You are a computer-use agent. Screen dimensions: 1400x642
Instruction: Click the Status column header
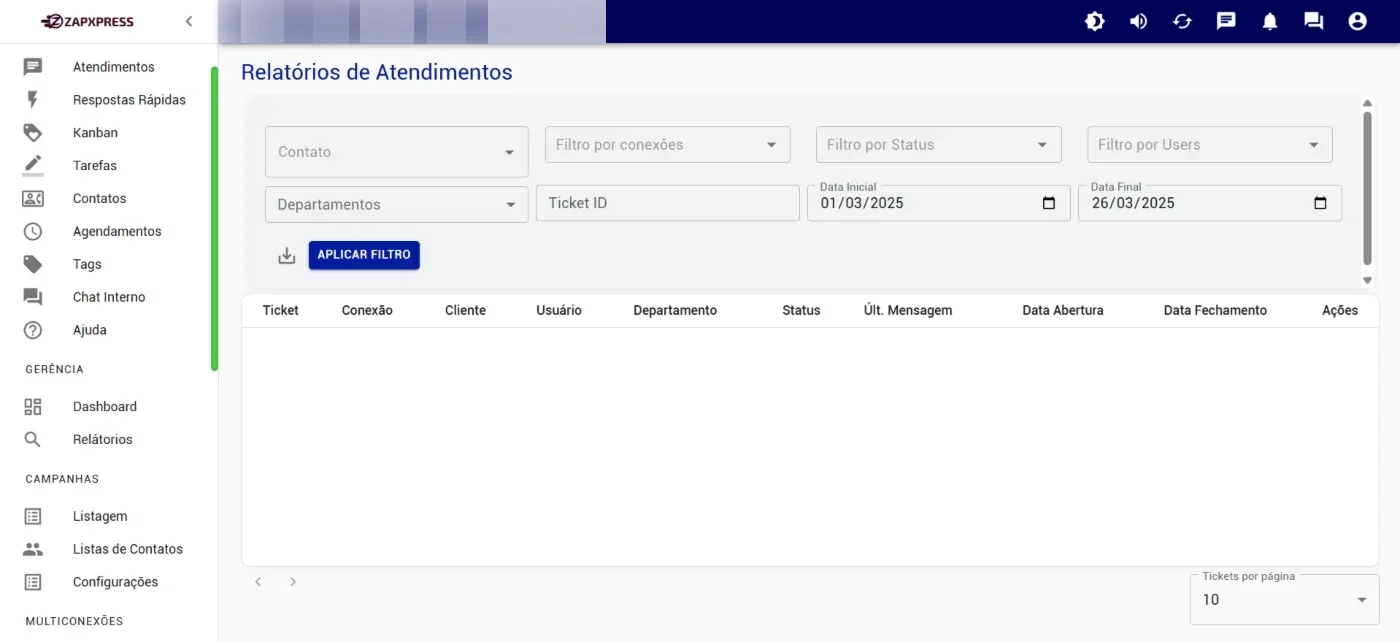[x=801, y=311]
